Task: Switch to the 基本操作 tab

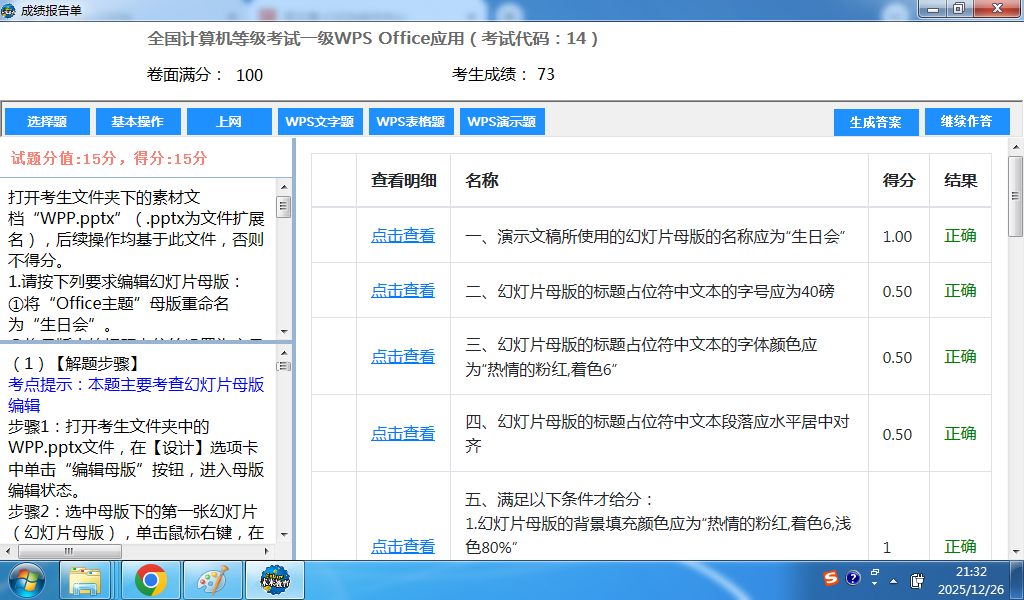Action: (x=138, y=121)
